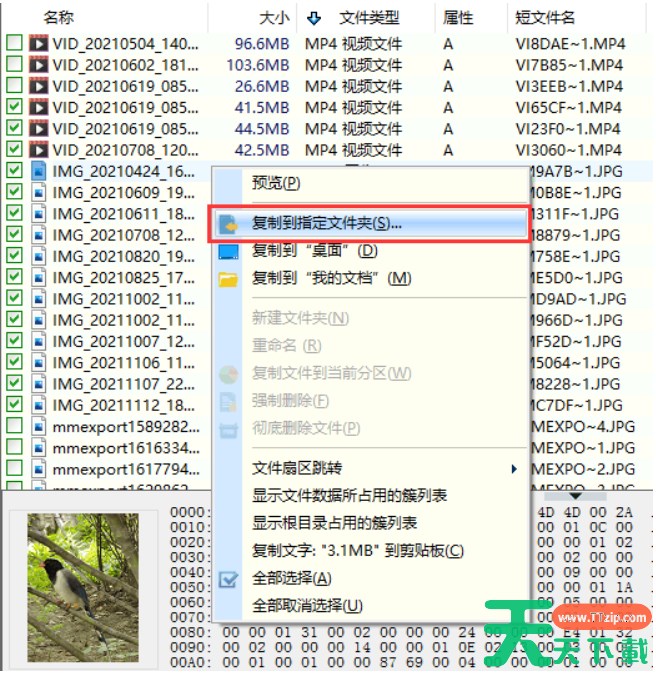Screen dimensions: 656x673
Task: Click video icon of VID_20210504_140 row
Action: pos(38,43)
